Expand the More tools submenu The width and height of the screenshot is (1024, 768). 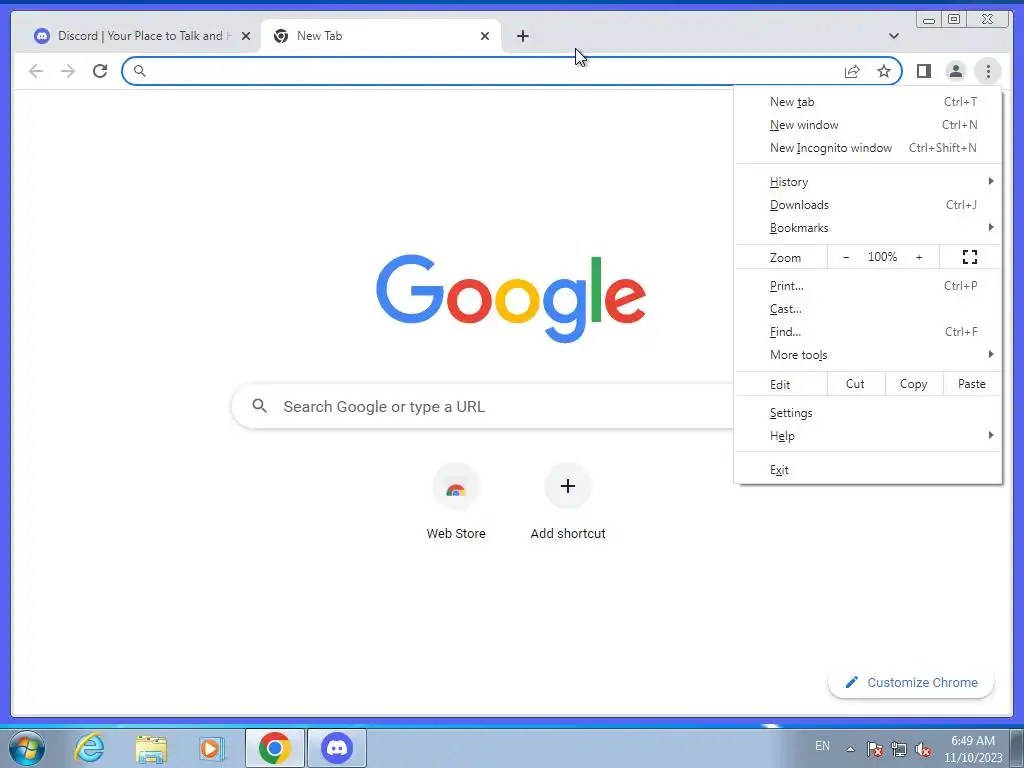(x=868, y=355)
